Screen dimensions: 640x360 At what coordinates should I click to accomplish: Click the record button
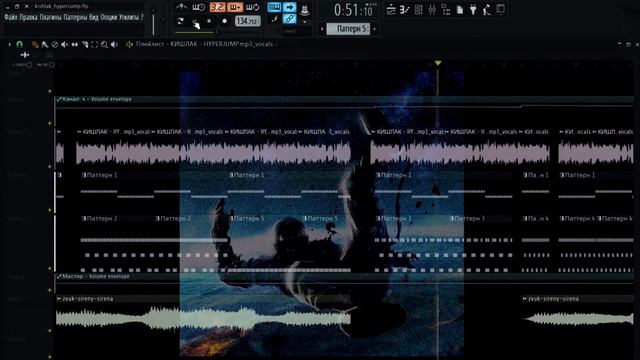pyautogui.click(x=224, y=21)
